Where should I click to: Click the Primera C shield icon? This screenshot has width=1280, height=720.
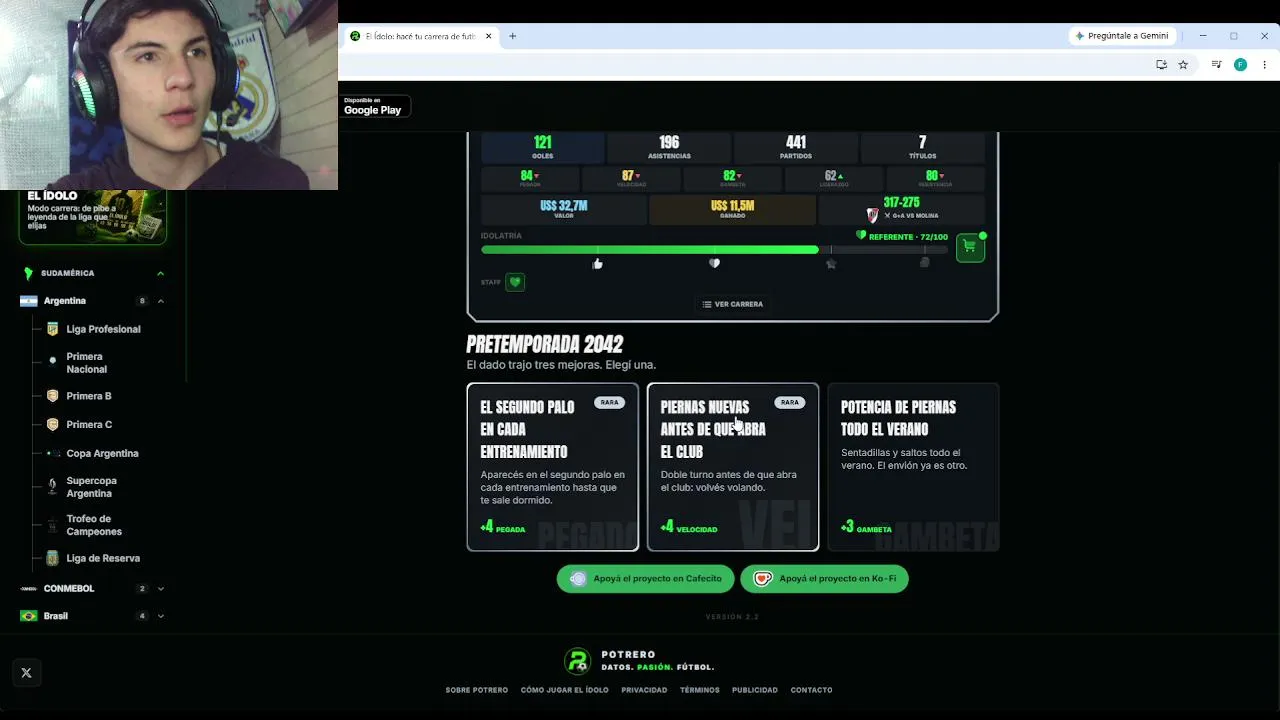click(53, 425)
